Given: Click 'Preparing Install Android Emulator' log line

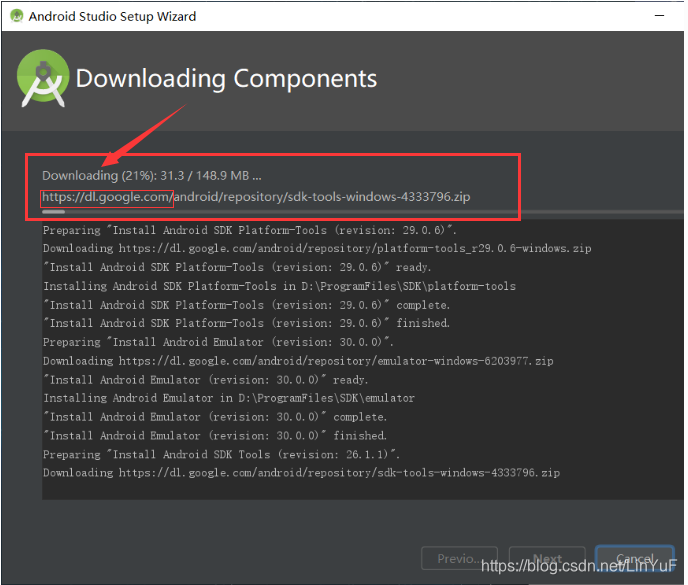Looking at the screenshot, I should (218, 342).
